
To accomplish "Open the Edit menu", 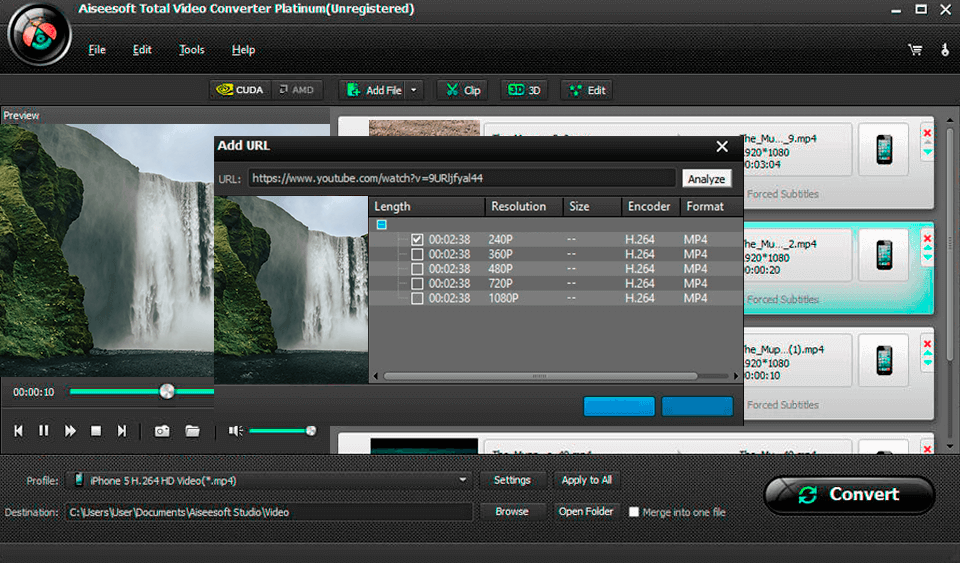I will 142,50.
